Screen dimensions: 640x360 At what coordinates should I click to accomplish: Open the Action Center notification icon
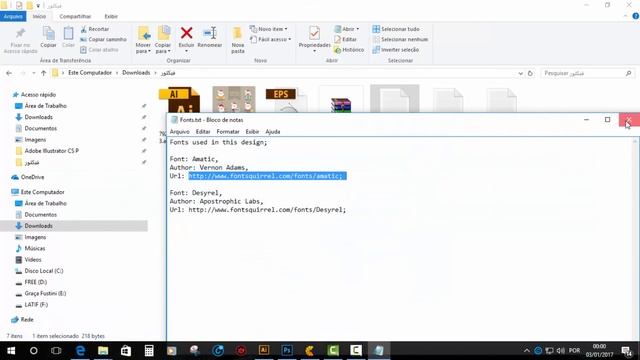tap(626, 351)
